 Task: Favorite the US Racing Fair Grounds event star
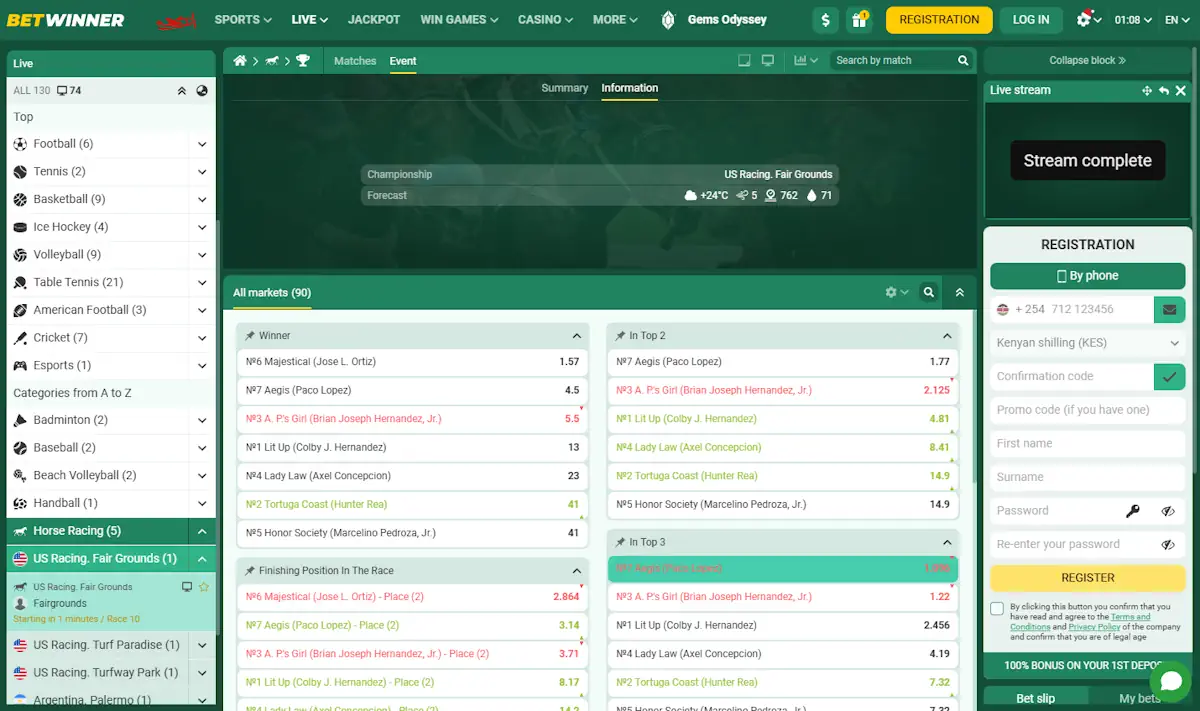[203, 586]
